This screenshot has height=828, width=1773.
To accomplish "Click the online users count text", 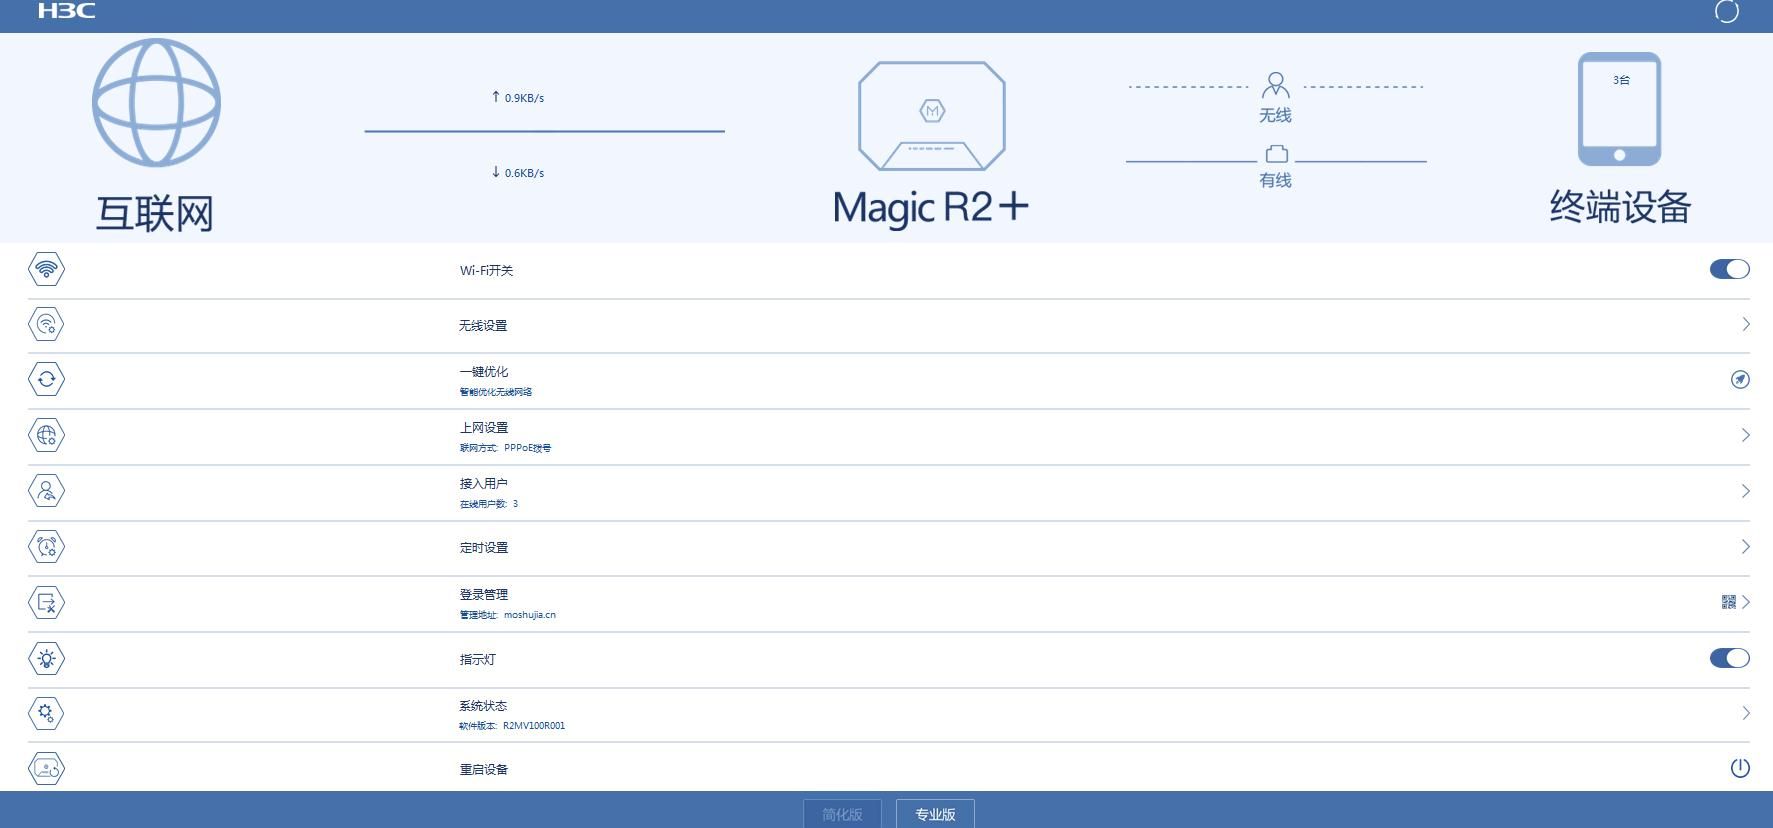I will 489,504.
